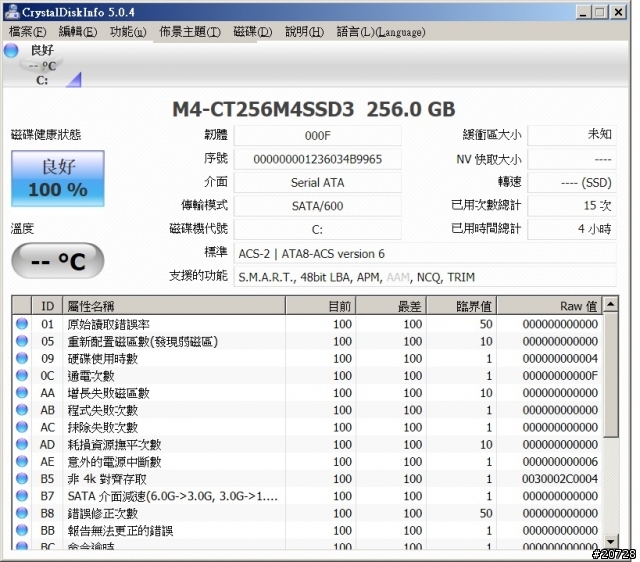Image resolution: width=640 pixels, height=562 pixels.
Task: Click the scrollbar down arrow in attribute list
Action: [x=611, y=542]
